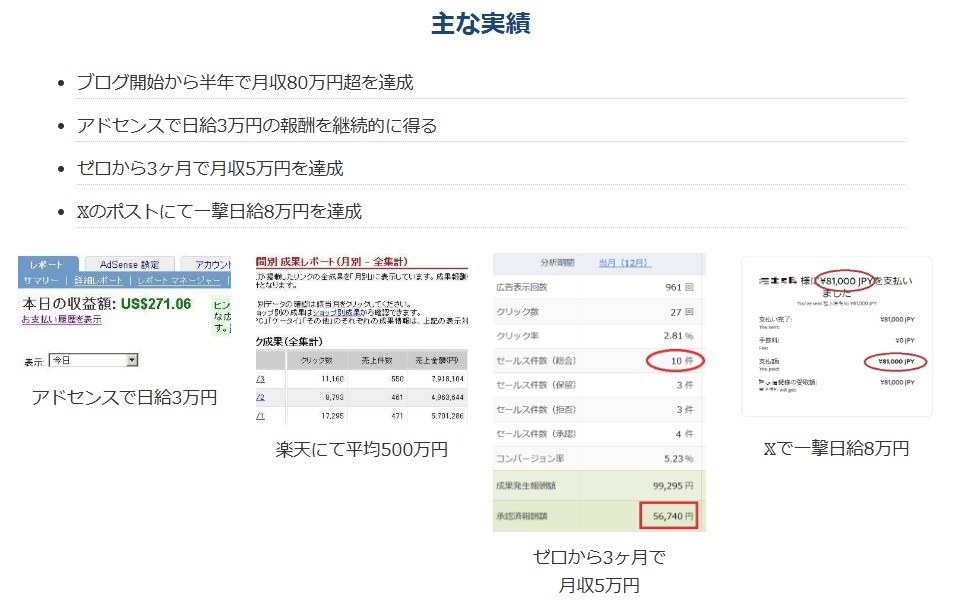Click the circled 10件 sales count

click(675, 360)
